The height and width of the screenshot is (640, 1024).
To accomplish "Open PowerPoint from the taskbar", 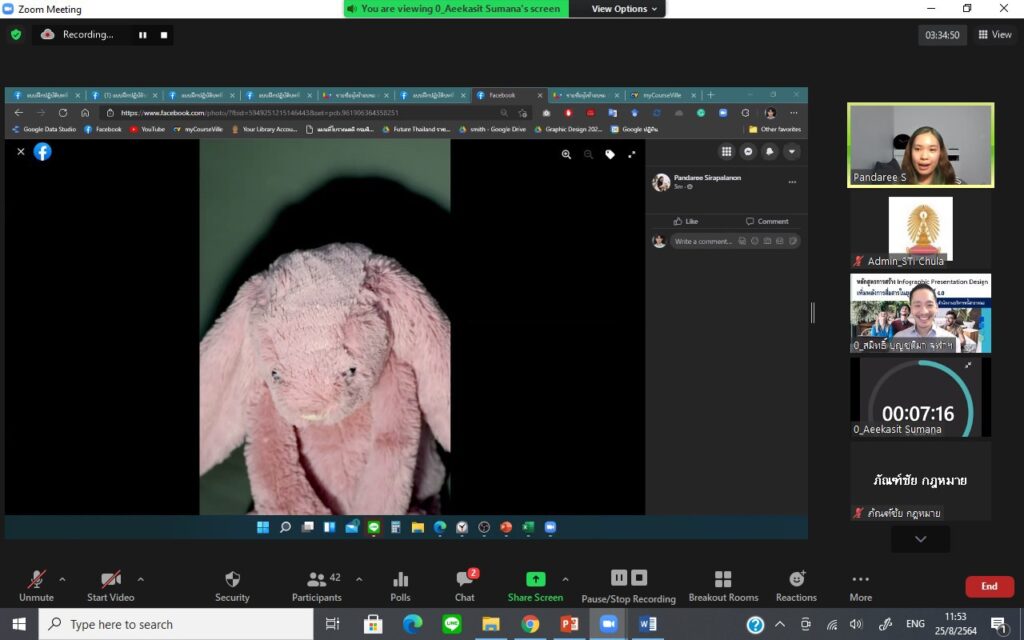I will coord(569,624).
